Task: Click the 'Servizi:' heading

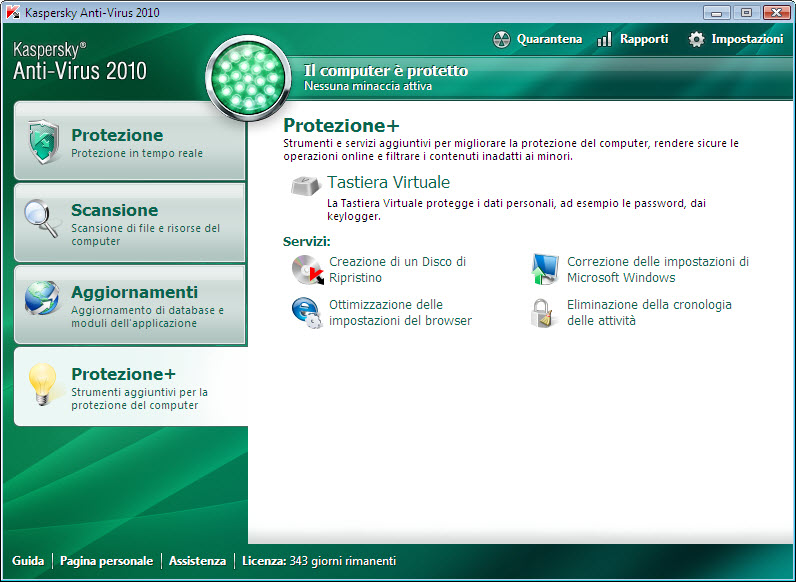Action: point(307,241)
